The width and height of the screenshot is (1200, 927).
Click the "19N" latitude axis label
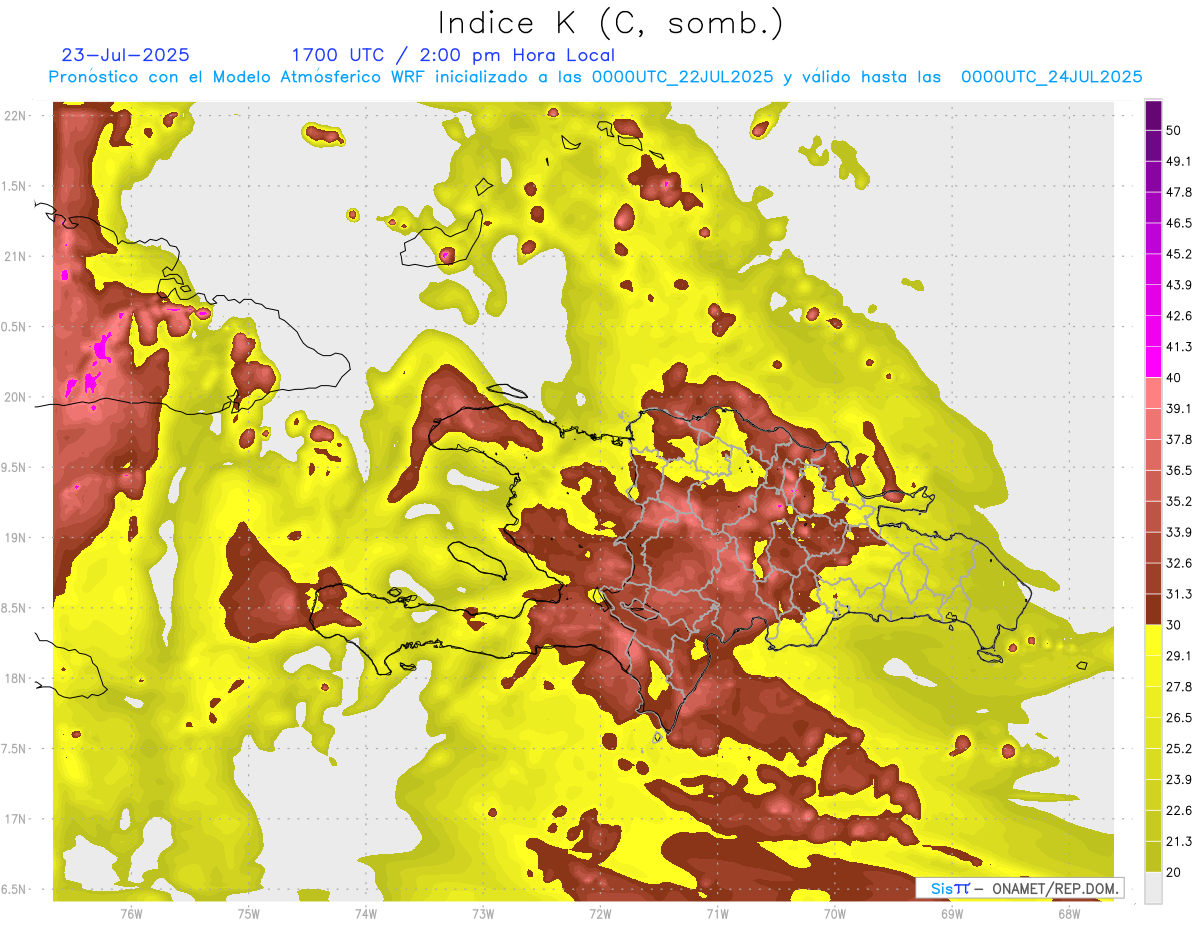(16, 537)
